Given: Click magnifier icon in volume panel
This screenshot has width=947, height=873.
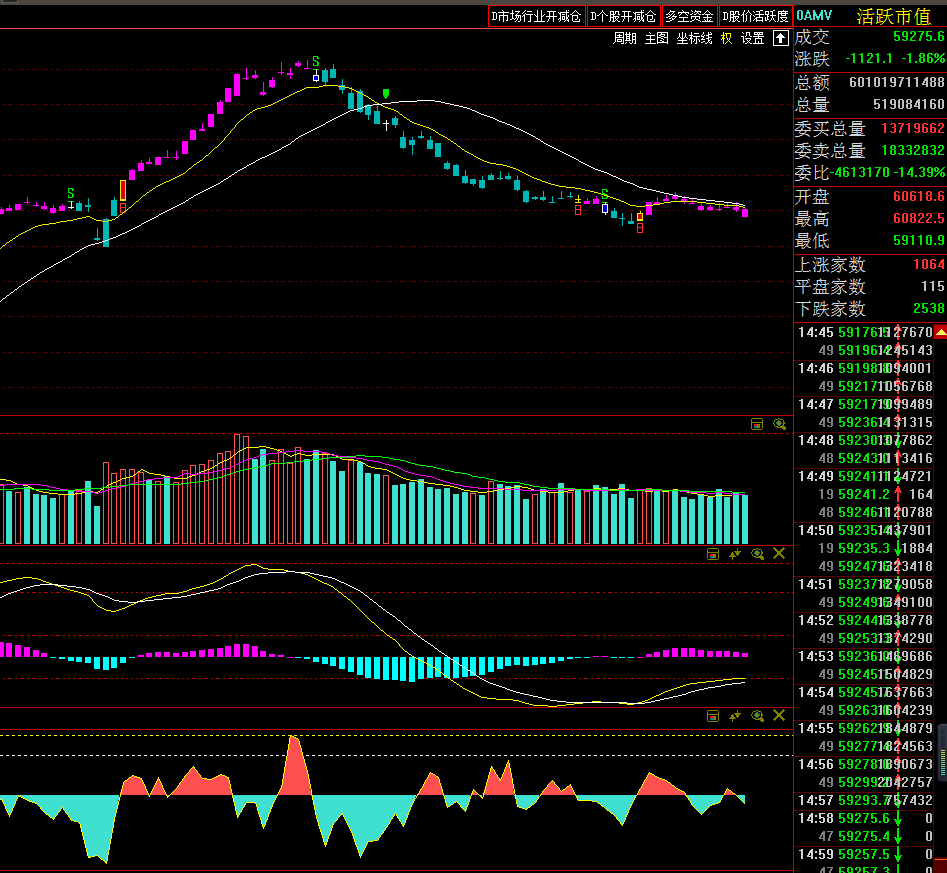Looking at the screenshot, I should pyautogui.click(x=779, y=424).
